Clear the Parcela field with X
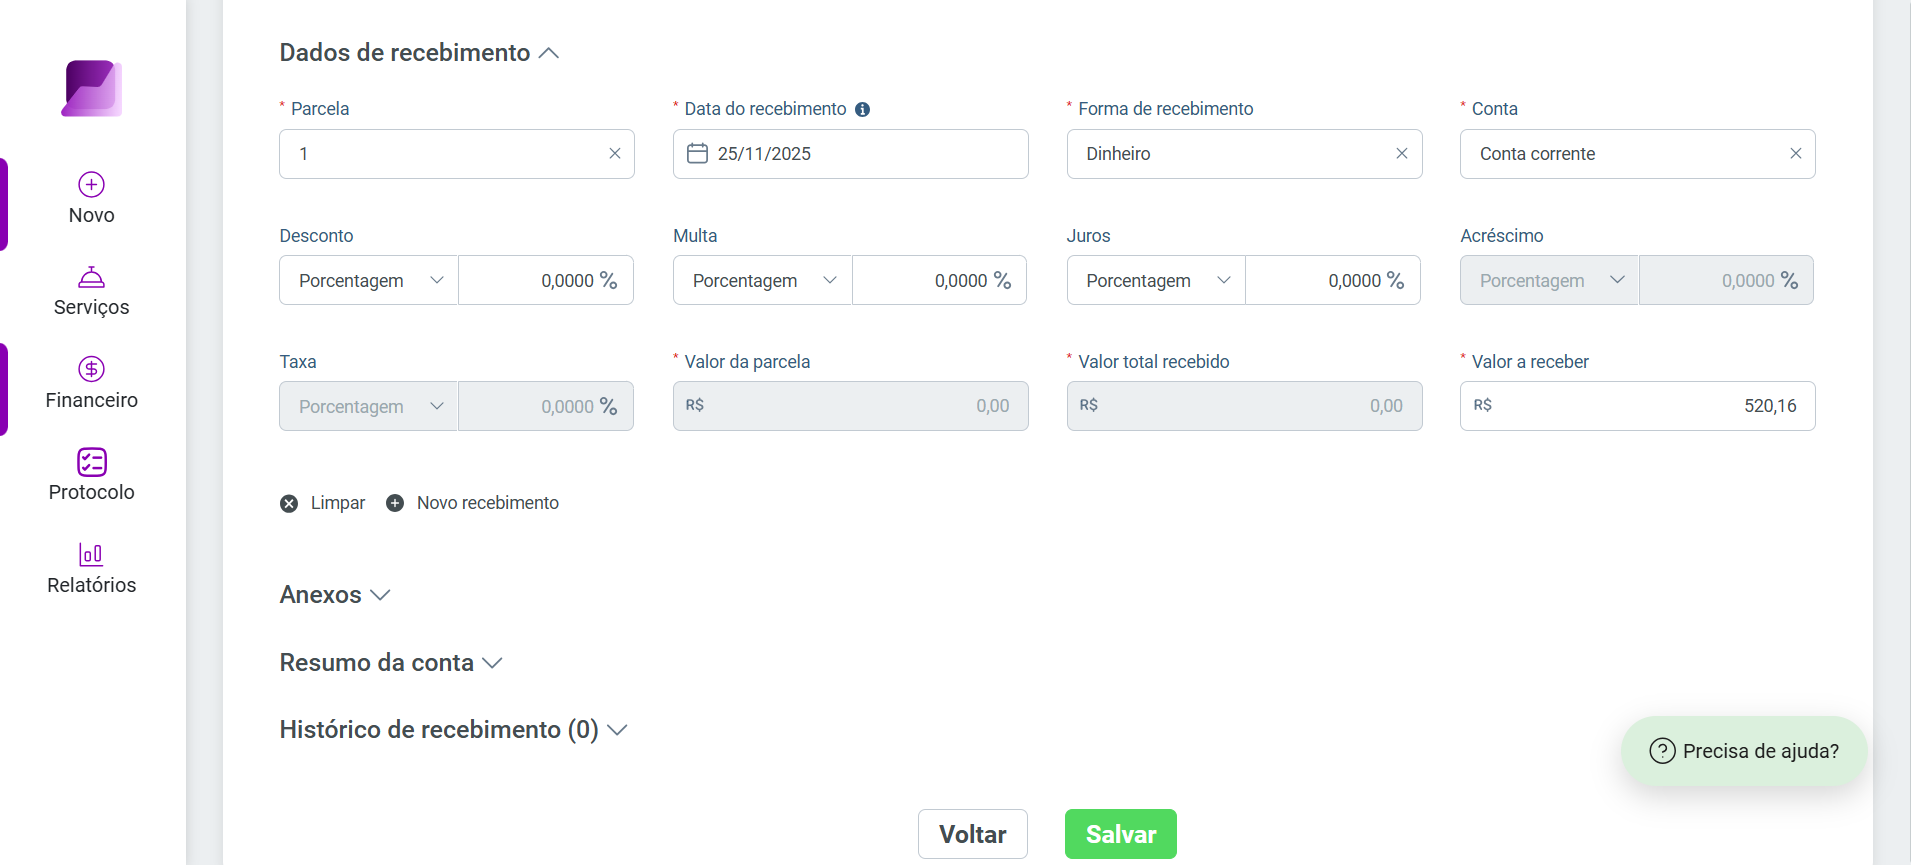The height and width of the screenshot is (865, 1911). (x=615, y=153)
